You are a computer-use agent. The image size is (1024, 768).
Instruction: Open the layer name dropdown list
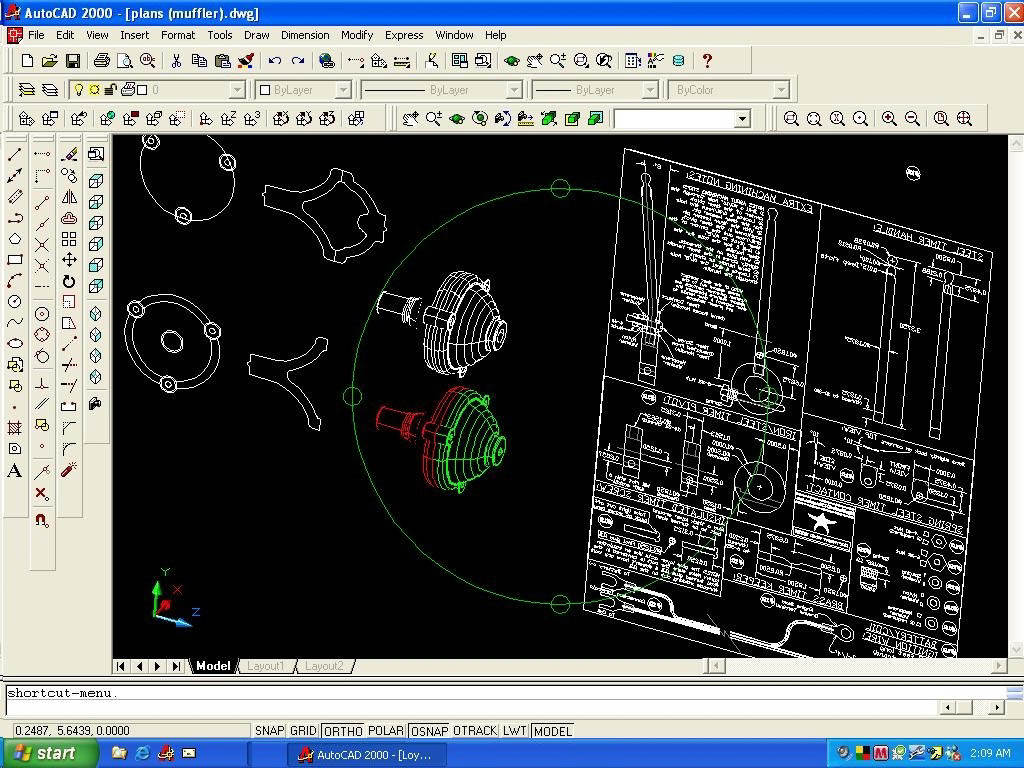point(236,89)
